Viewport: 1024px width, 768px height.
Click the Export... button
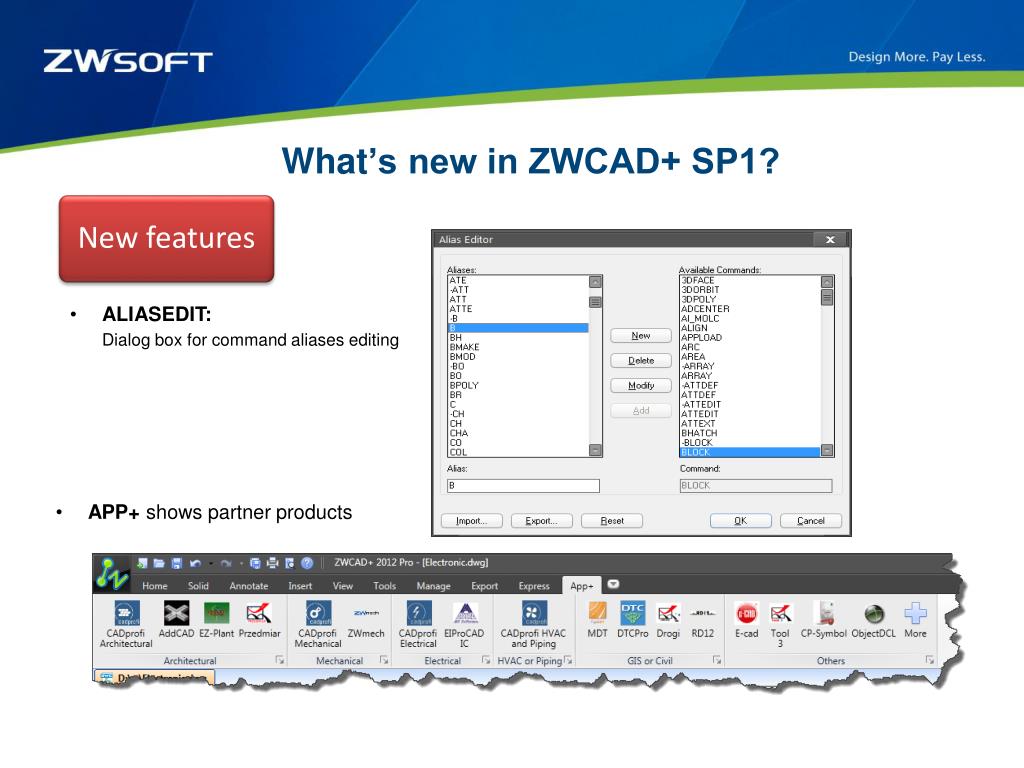[541, 520]
